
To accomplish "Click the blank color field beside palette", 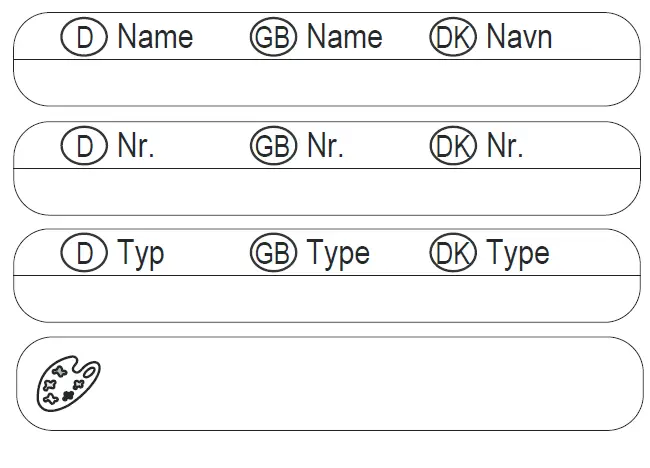I will (x=370, y=384).
